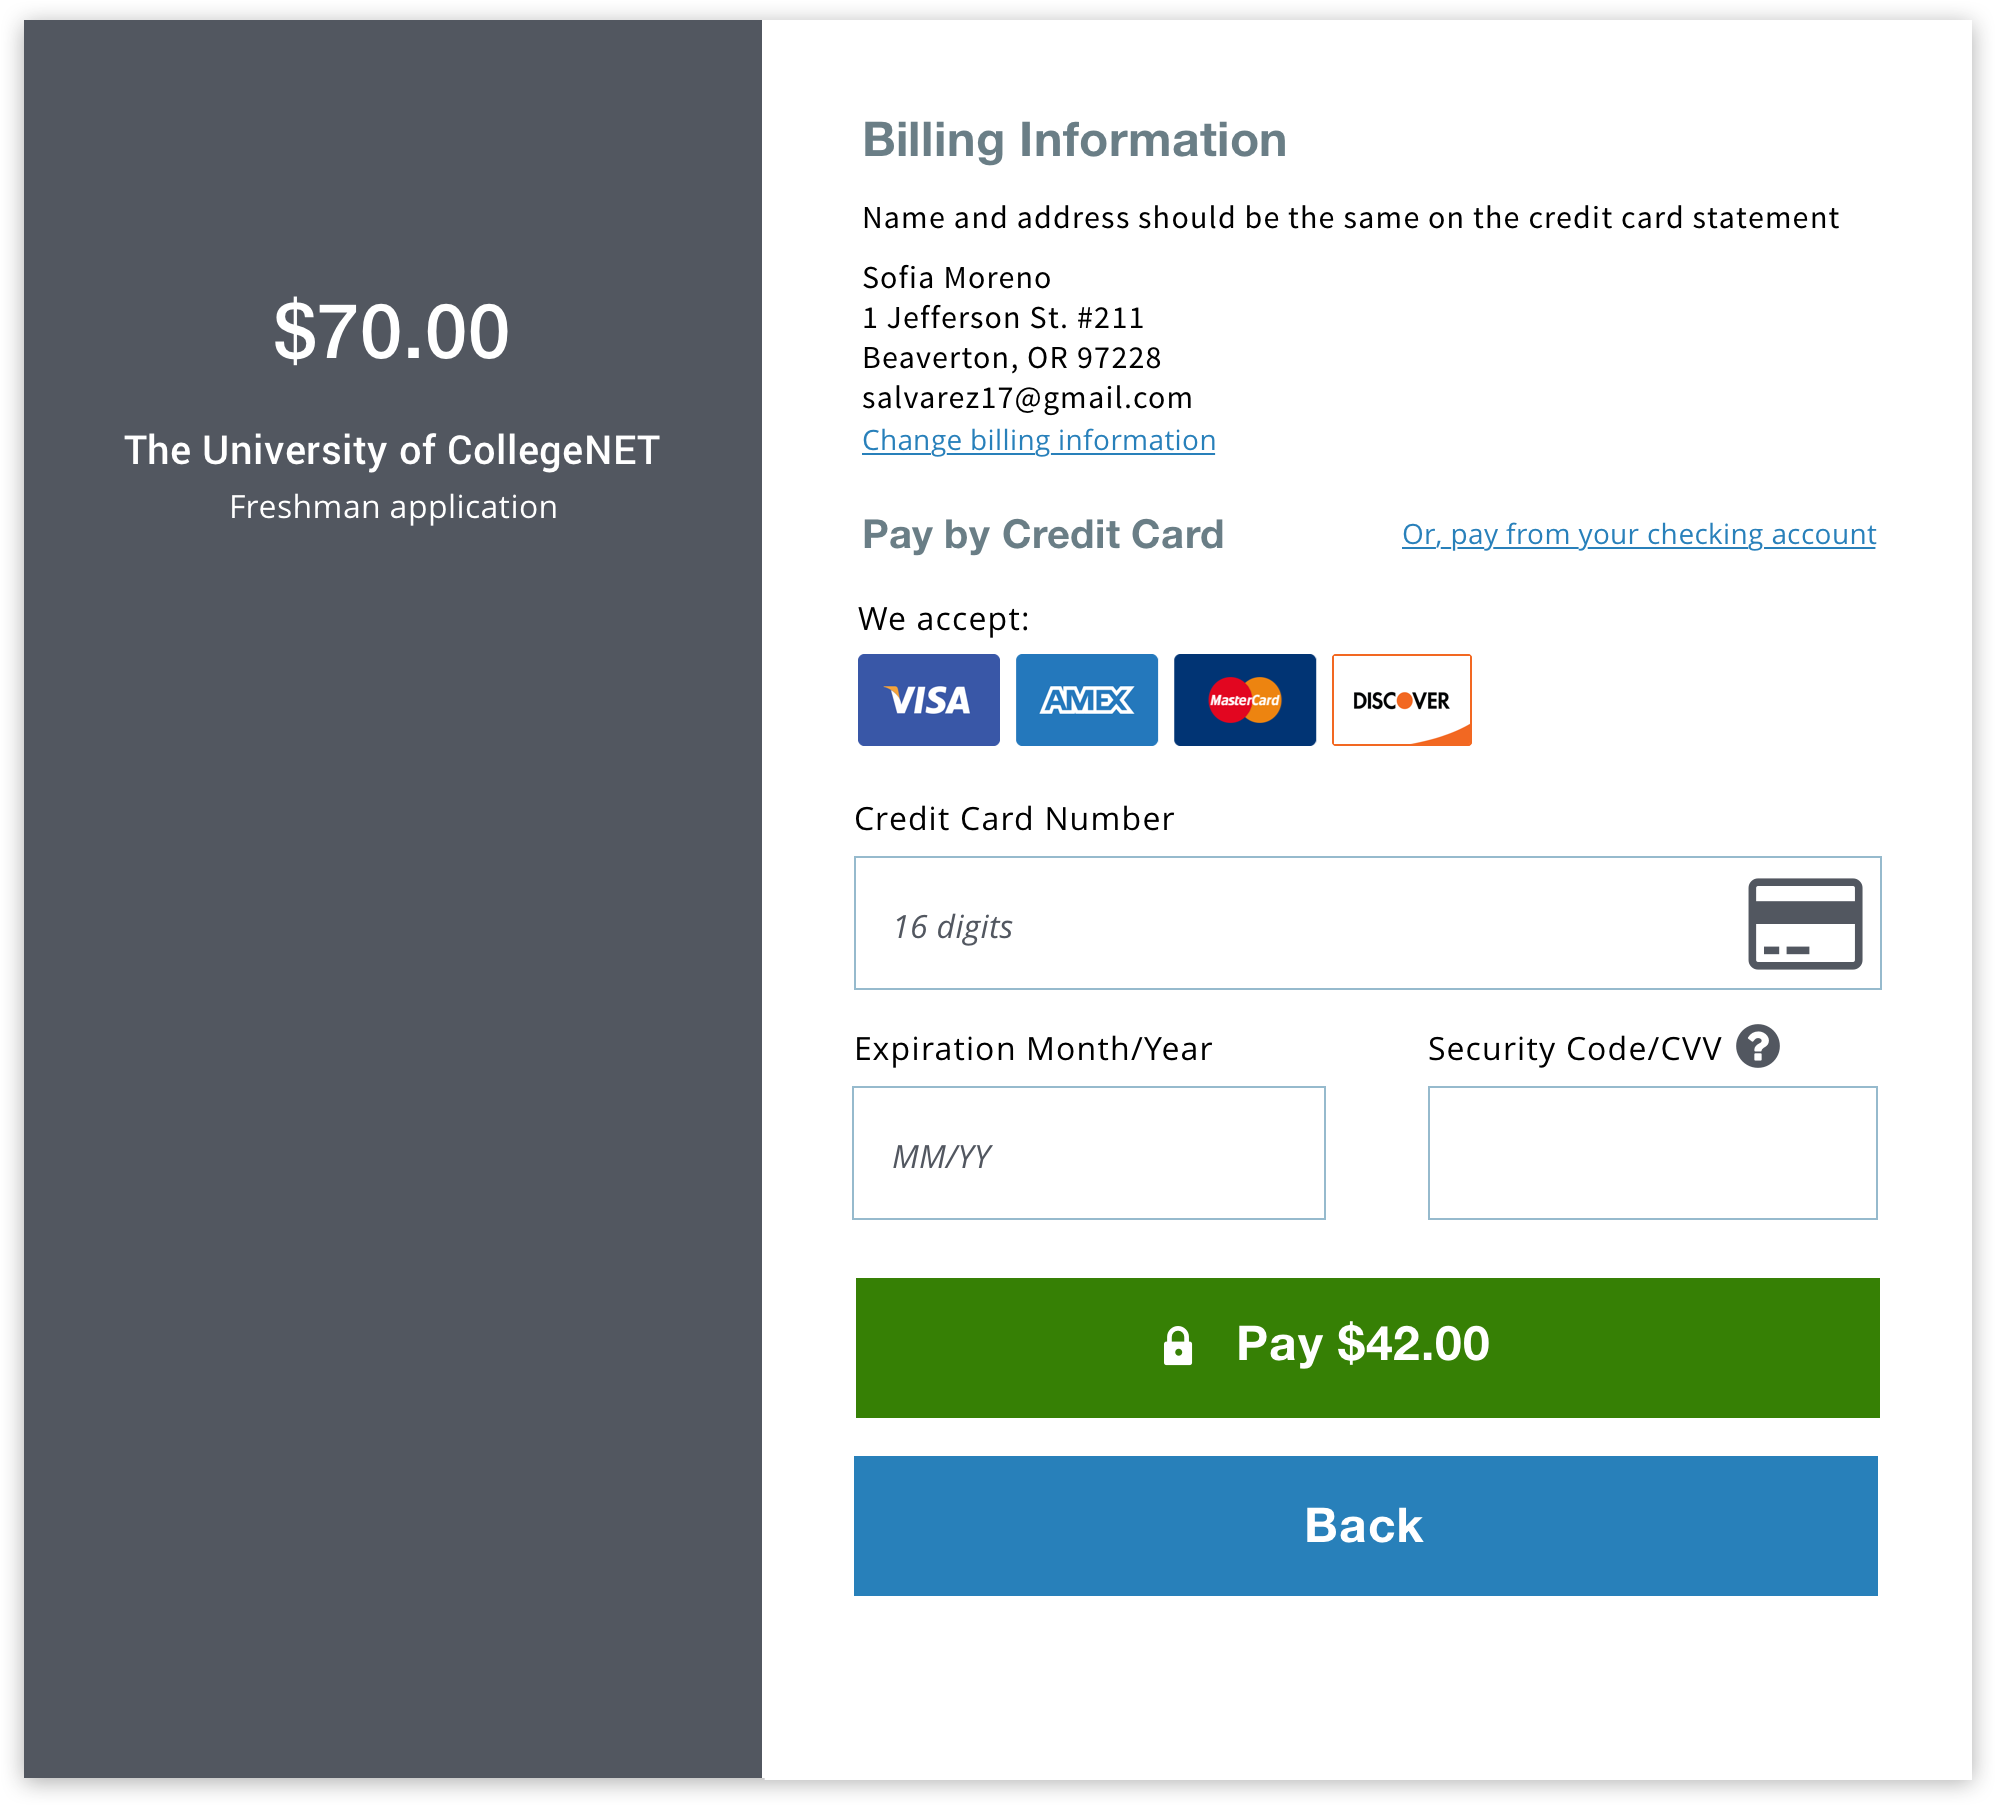Click the Freshman application label
Image resolution: width=1996 pixels, height=1806 pixels.
393,507
